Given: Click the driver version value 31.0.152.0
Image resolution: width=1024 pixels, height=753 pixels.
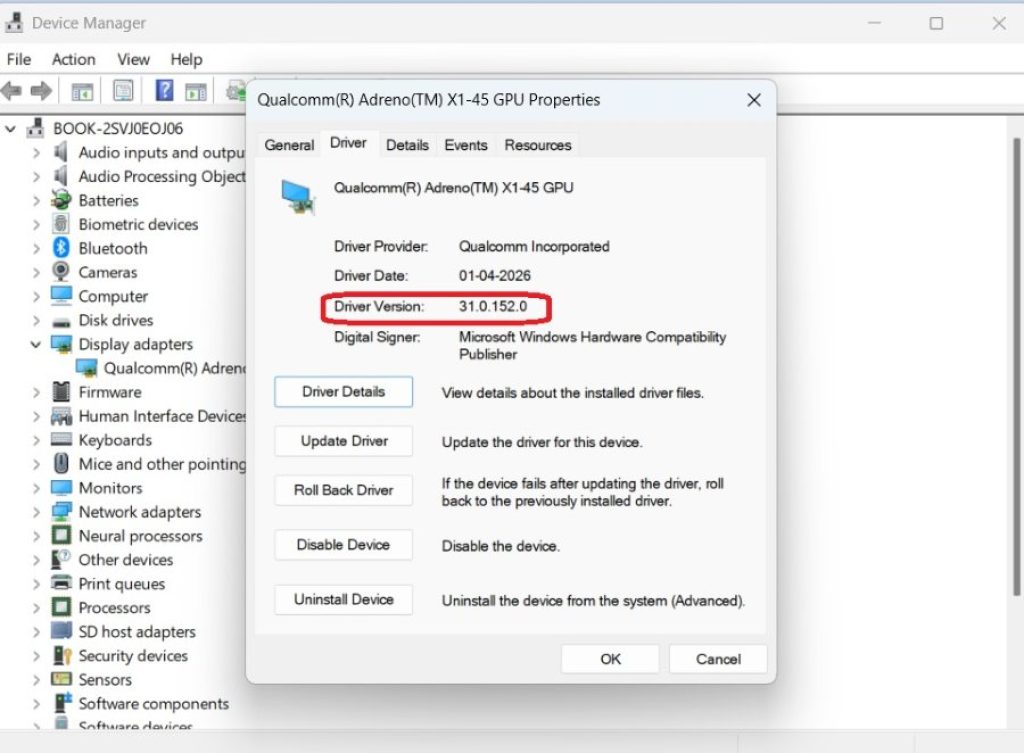Looking at the screenshot, I should 492,306.
